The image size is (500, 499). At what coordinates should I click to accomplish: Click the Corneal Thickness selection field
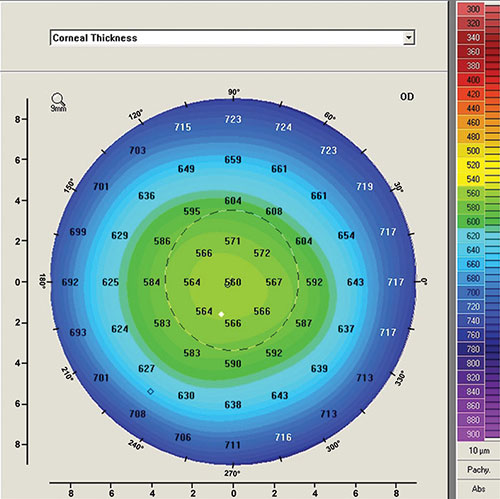pos(232,38)
